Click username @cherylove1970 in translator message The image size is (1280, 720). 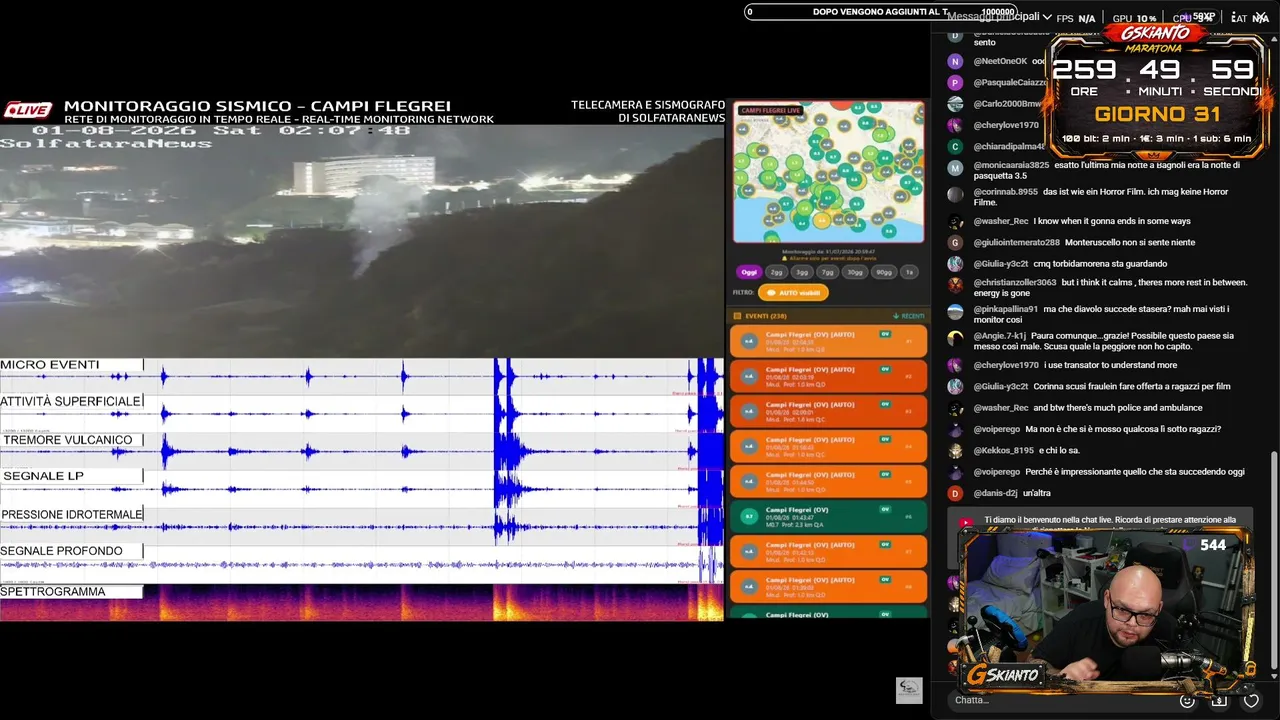(1006, 365)
